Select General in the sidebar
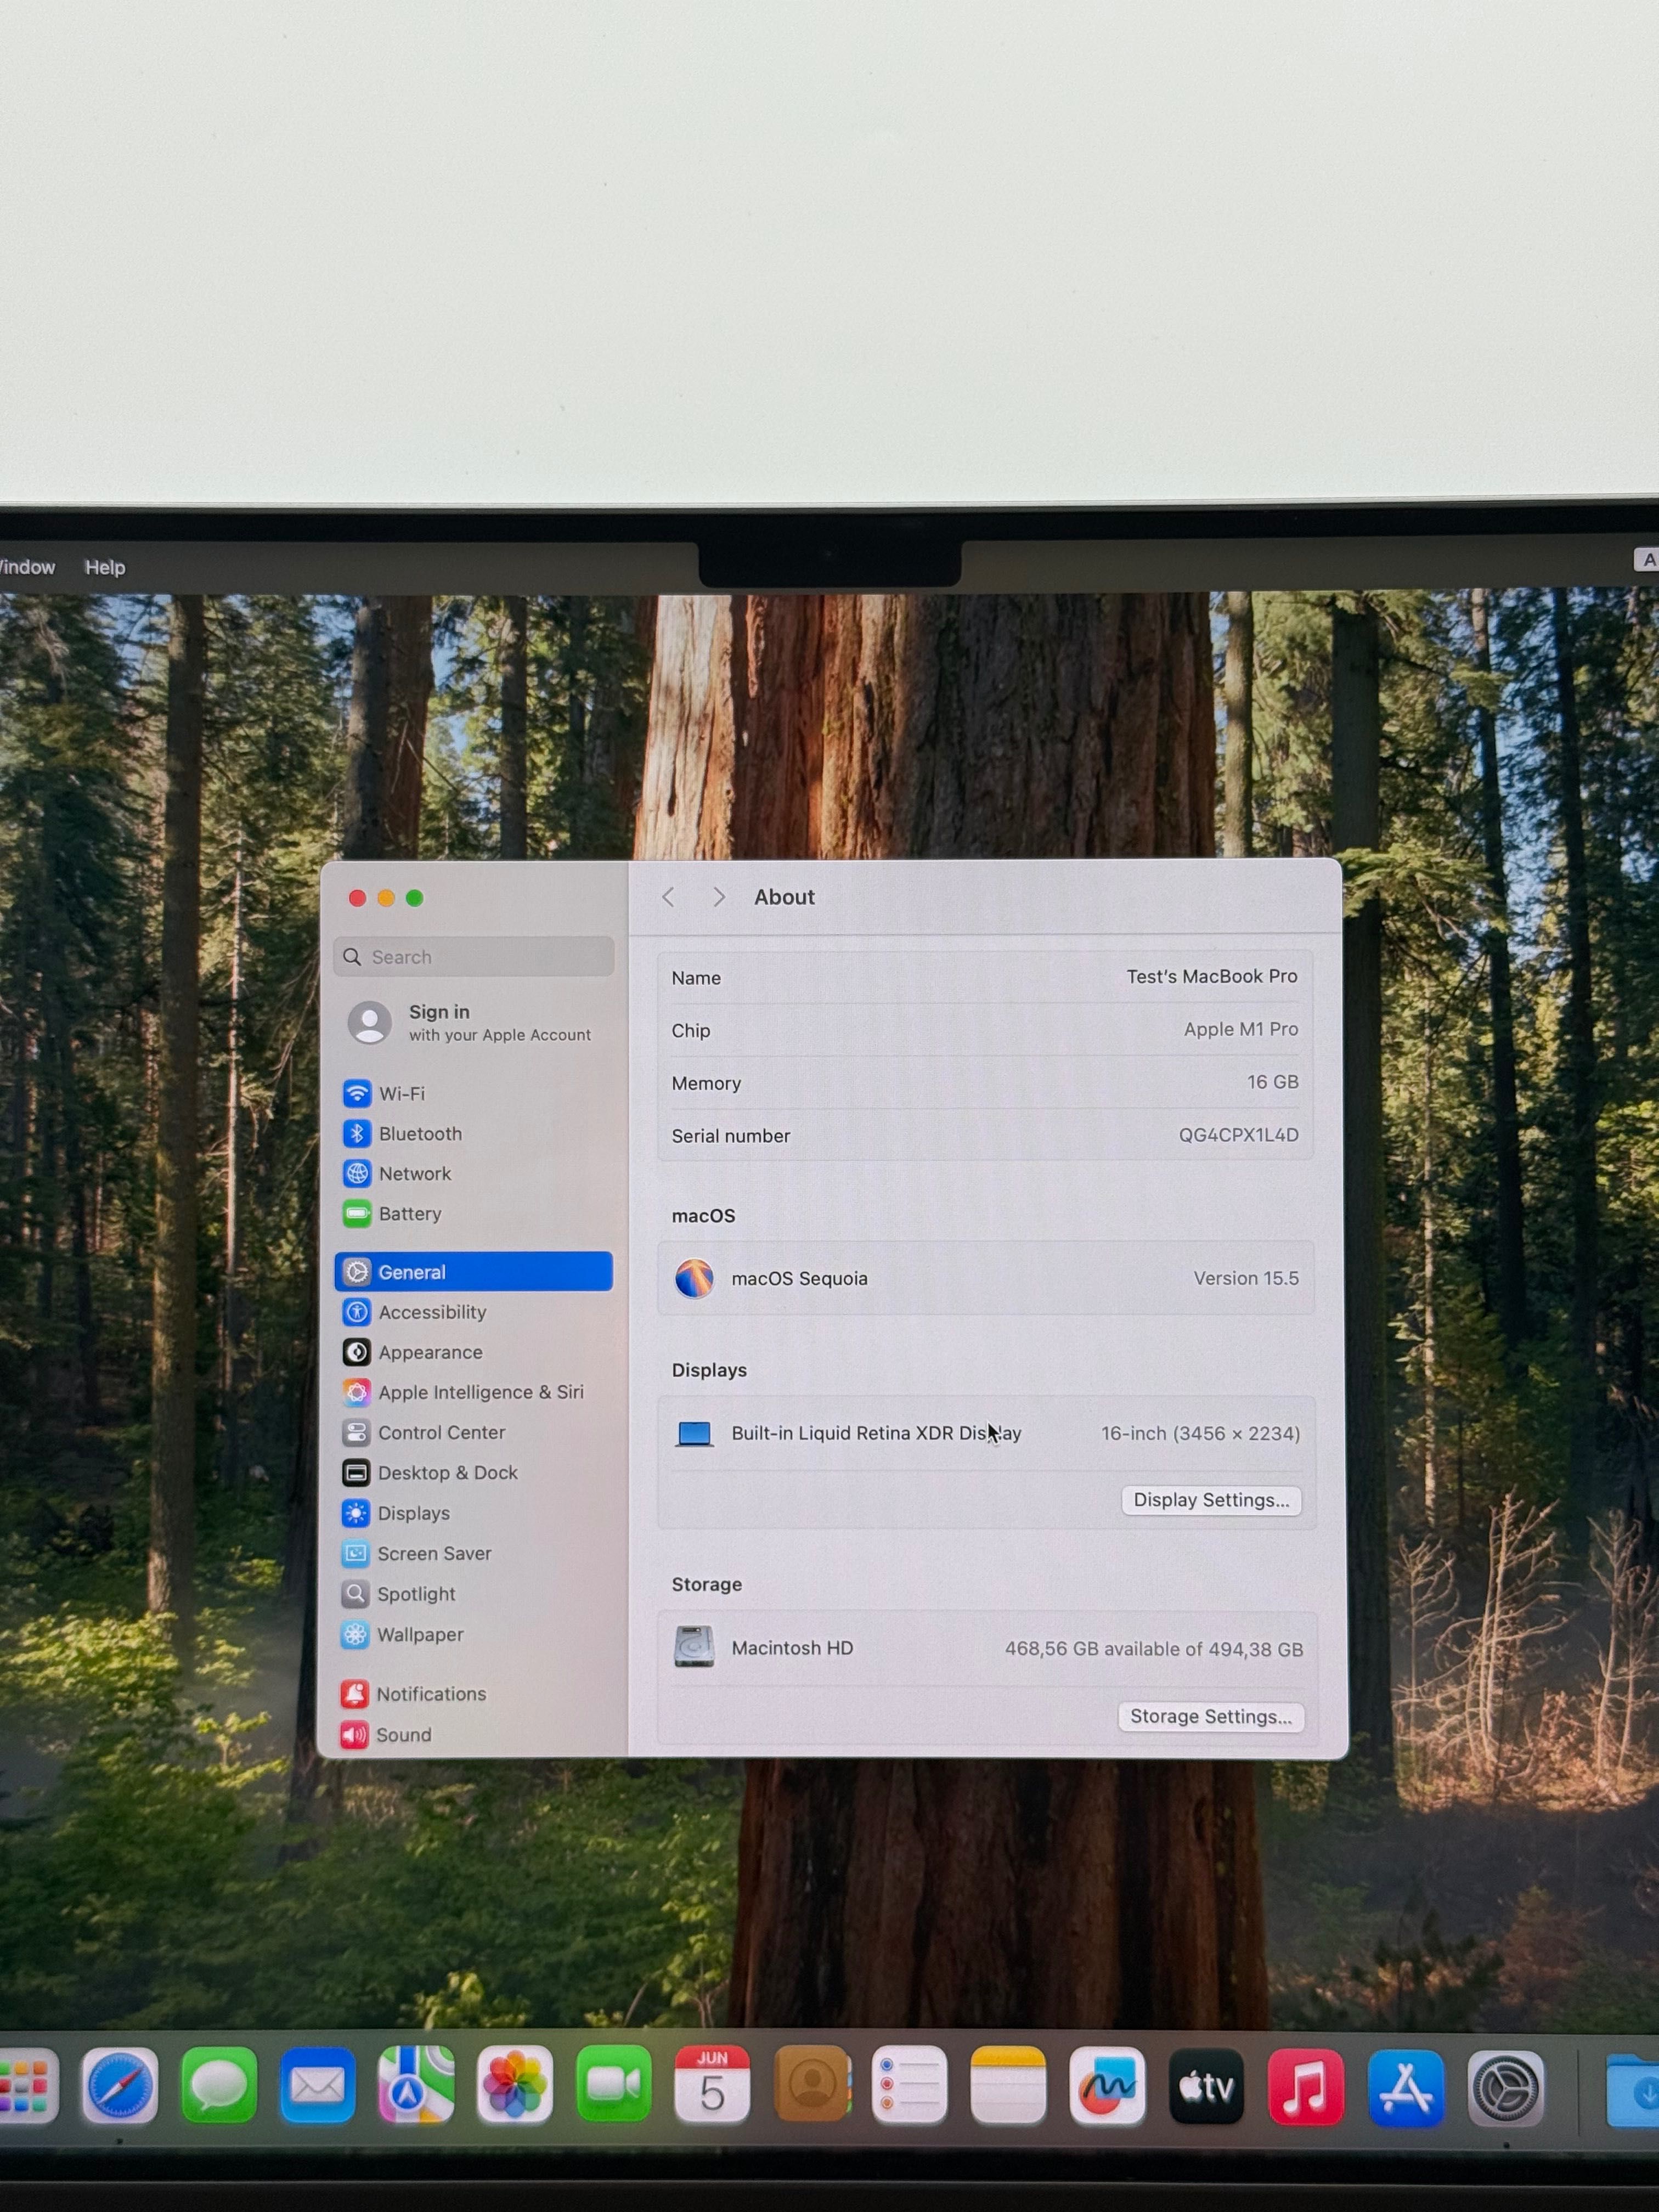1659x2212 pixels. [474, 1271]
